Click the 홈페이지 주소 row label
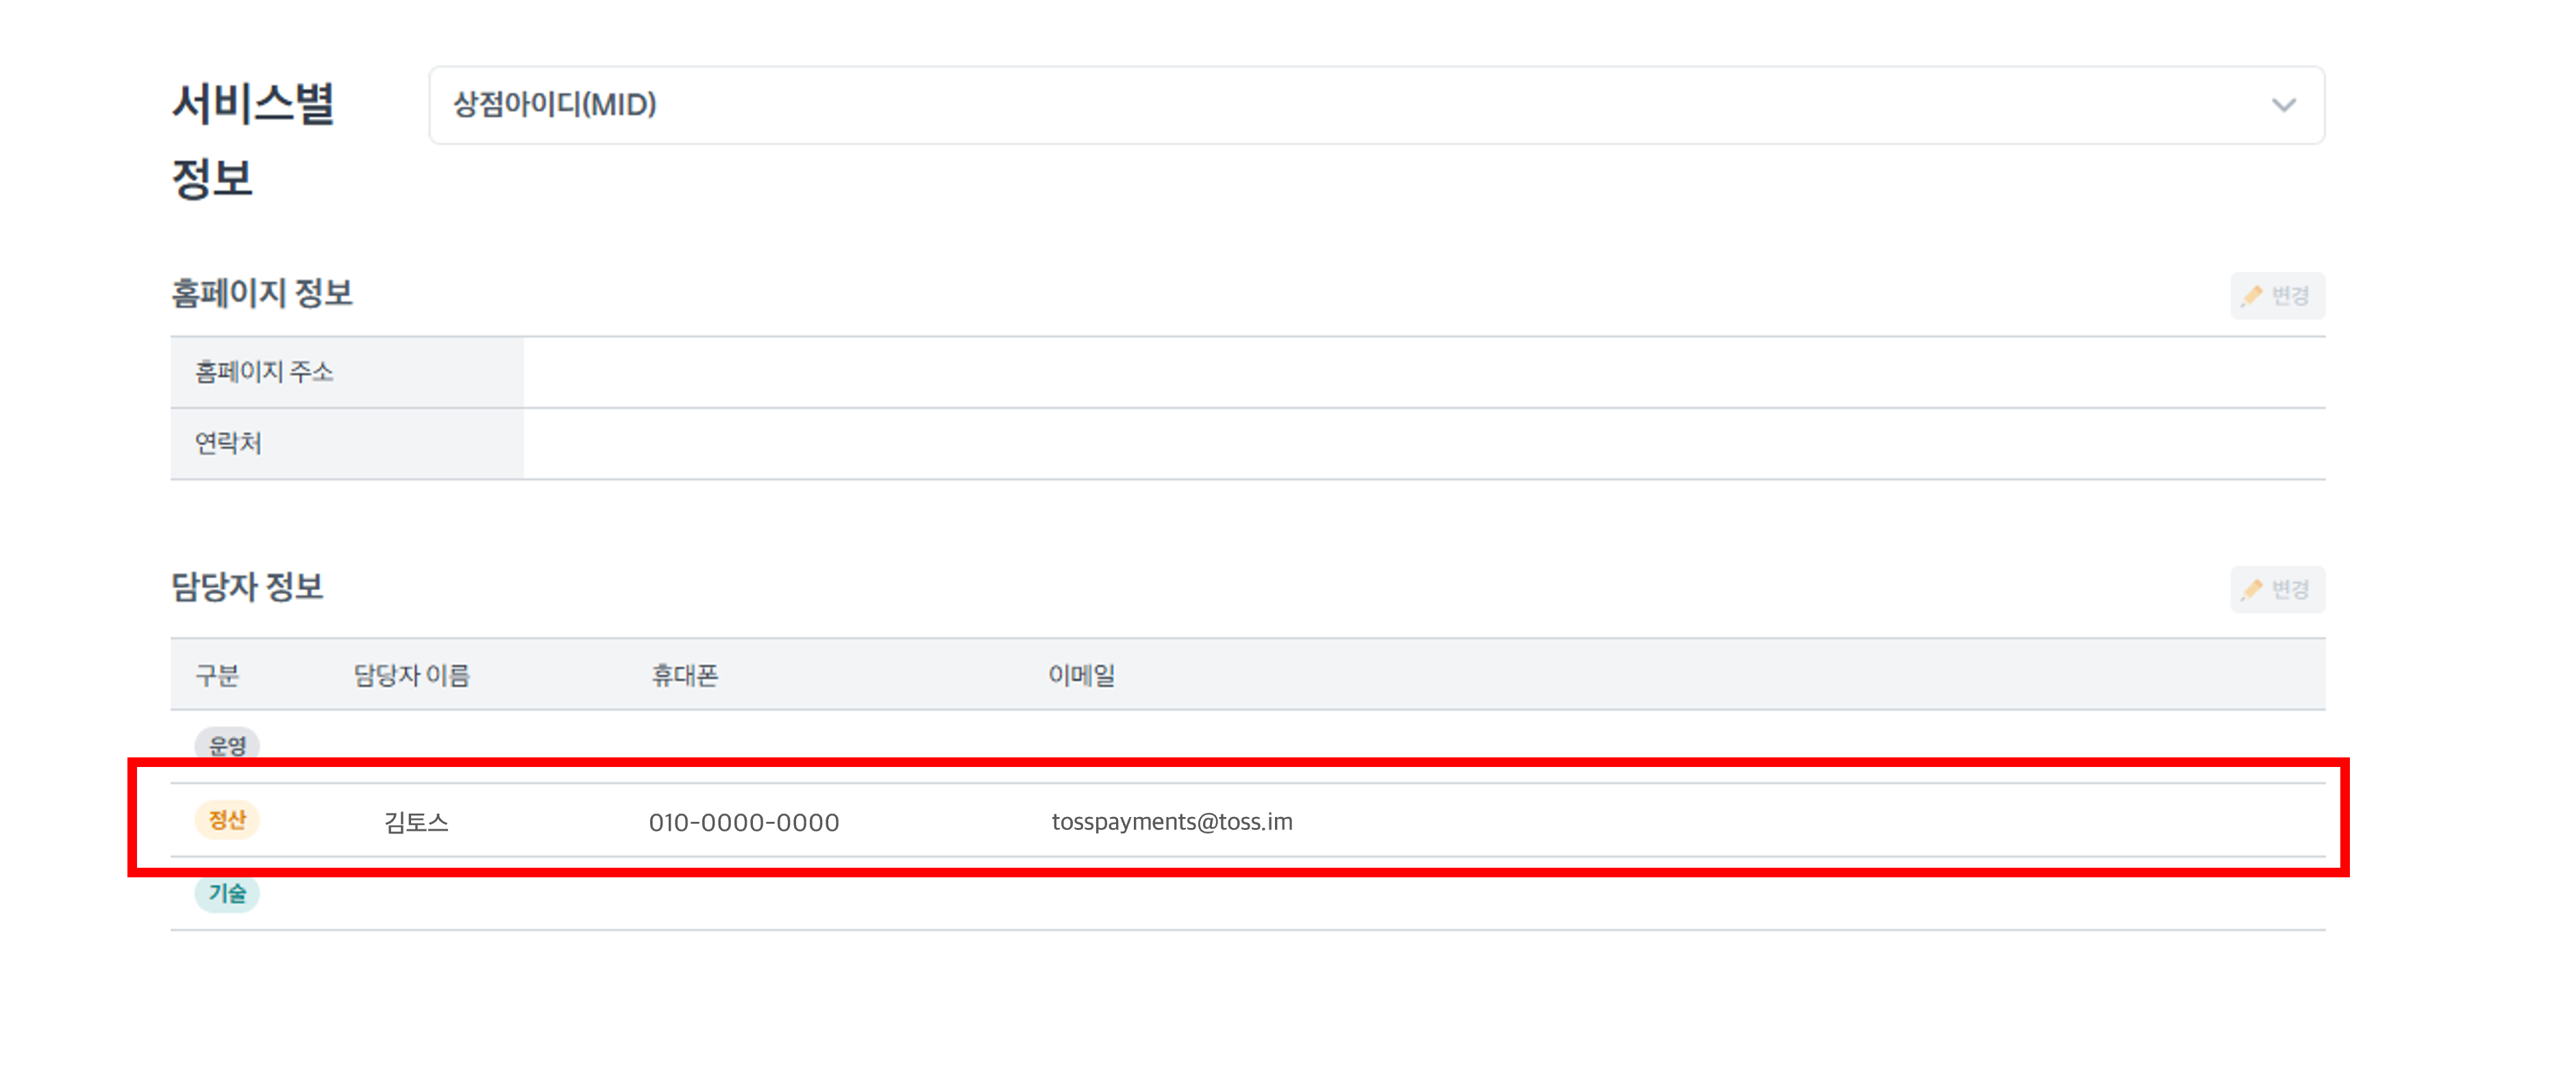This screenshot has width=2576, height=1072. (264, 372)
